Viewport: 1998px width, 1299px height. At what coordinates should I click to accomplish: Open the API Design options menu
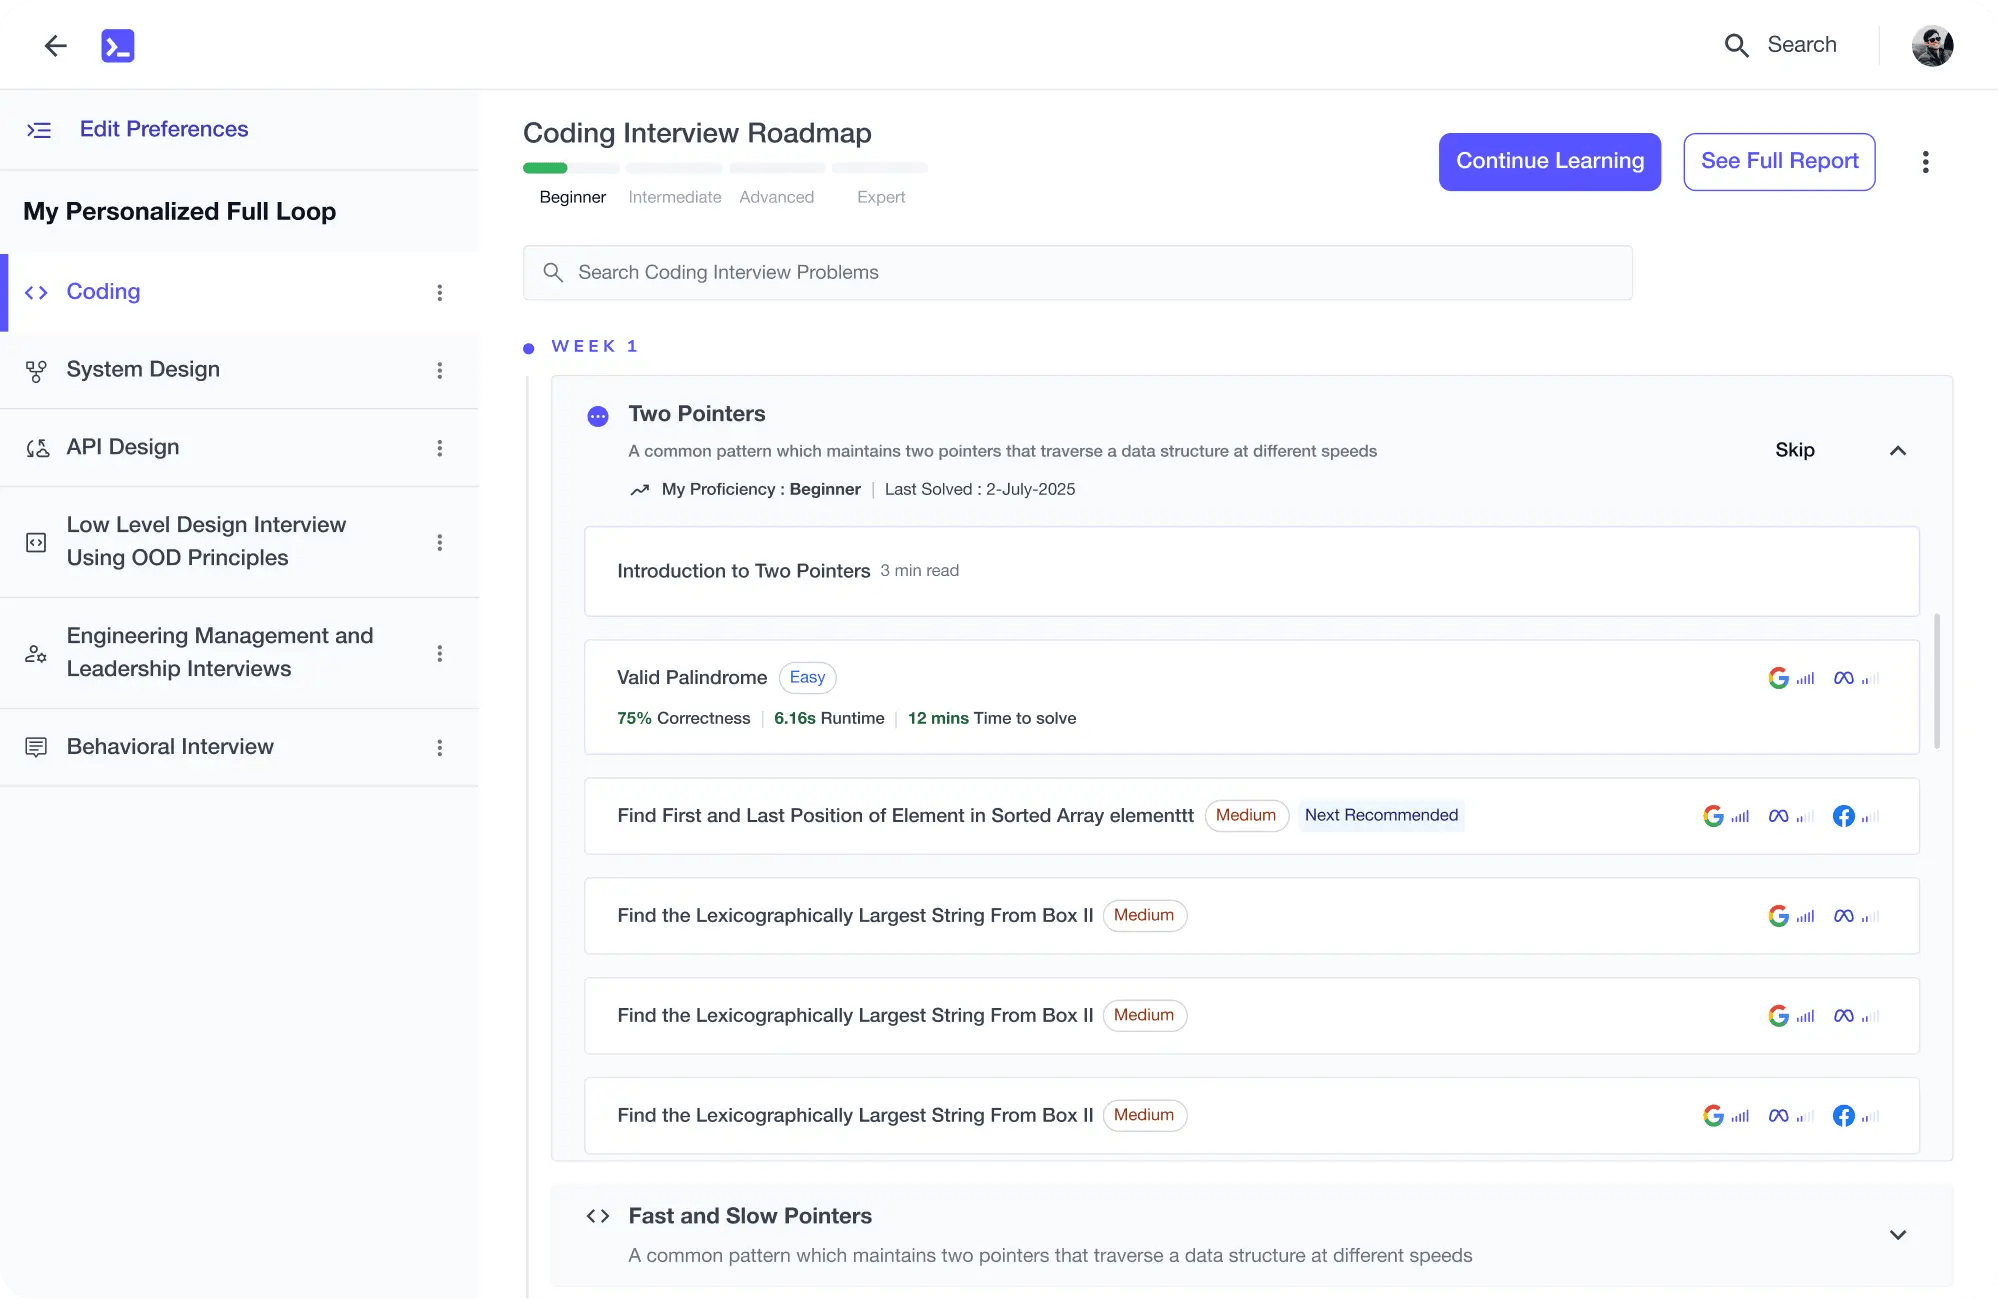coord(439,448)
